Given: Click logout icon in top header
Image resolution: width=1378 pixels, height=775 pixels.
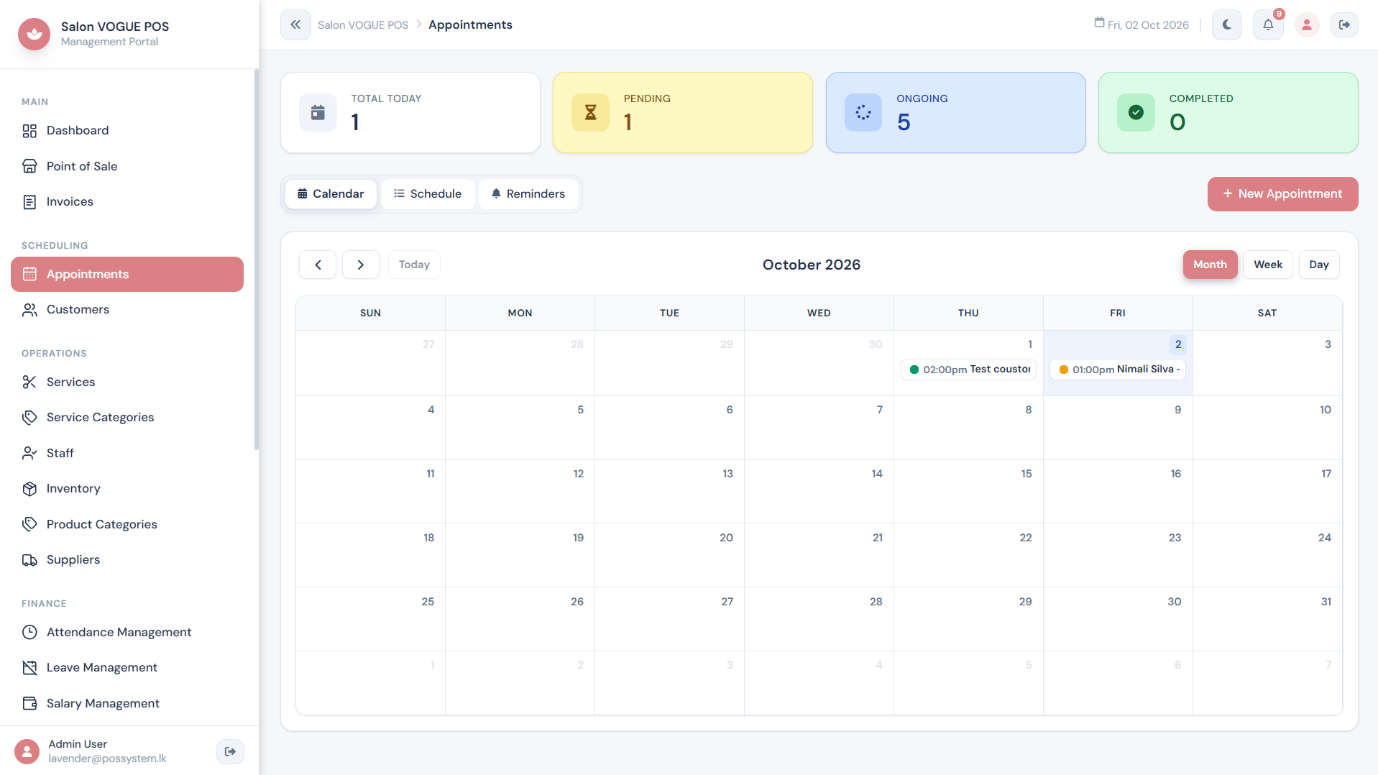Looking at the screenshot, I should point(1345,25).
